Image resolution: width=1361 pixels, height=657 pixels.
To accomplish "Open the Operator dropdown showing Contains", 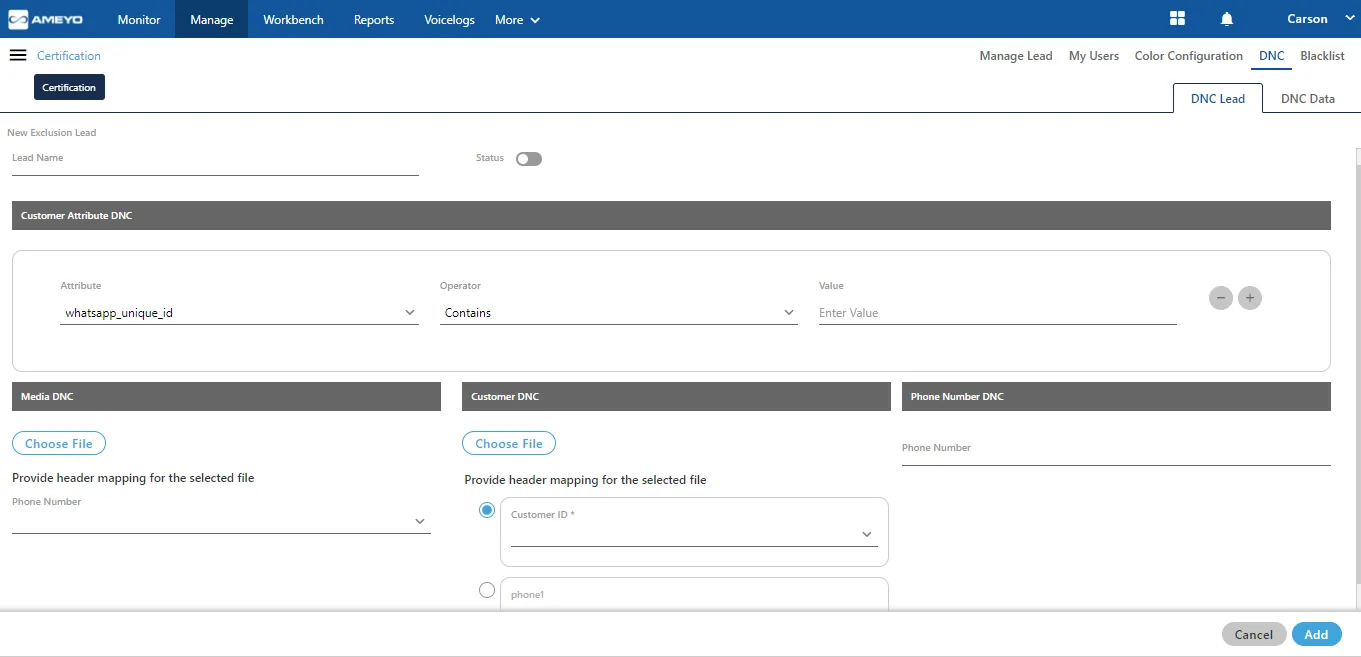I will 619,313.
